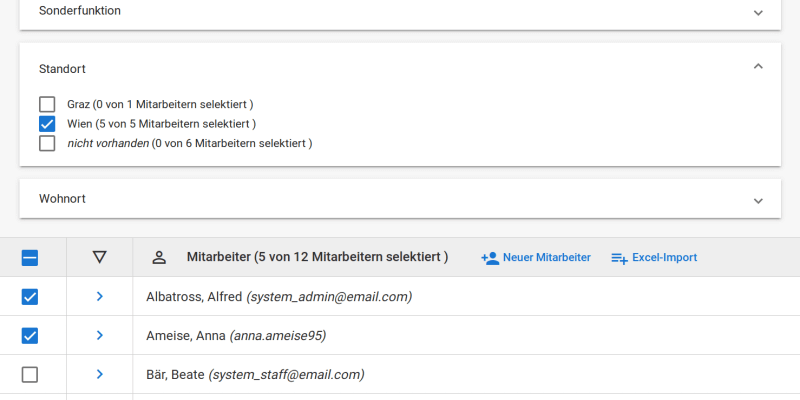
Task: Expand the Sonderfunktion panel chevron
Action: tap(758, 13)
